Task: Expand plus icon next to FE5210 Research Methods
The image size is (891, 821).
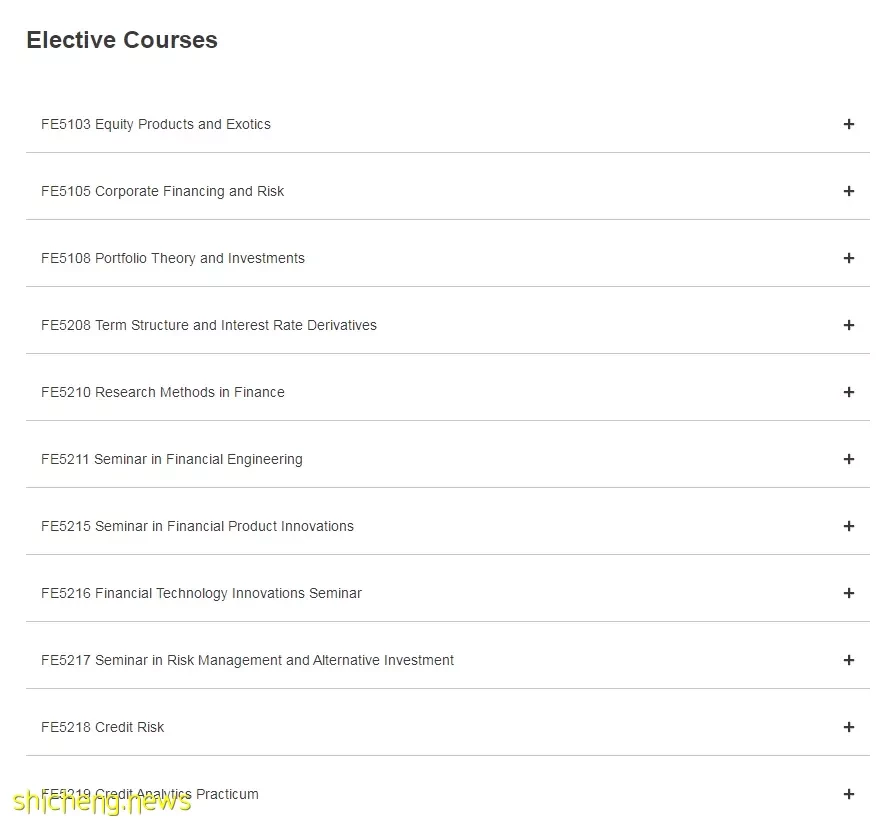Action: click(848, 392)
